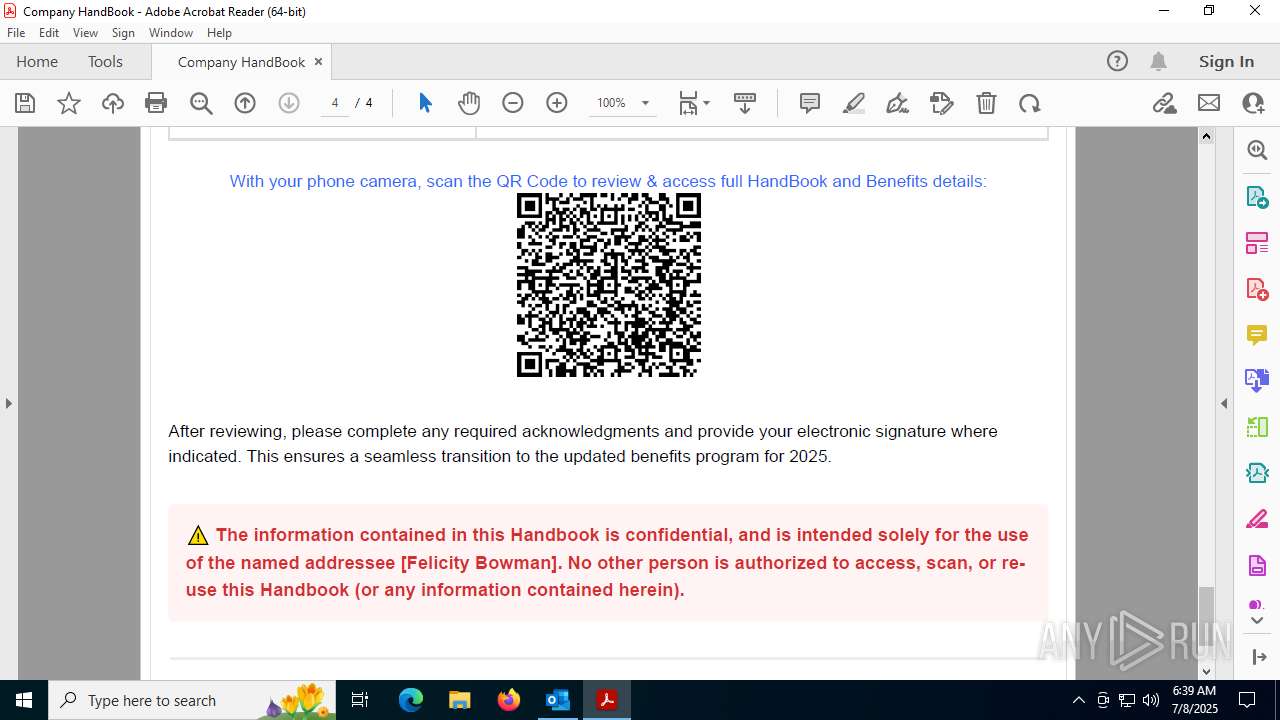This screenshot has height=720, width=1280.
Task: Open the help question mark
Action: [1117, 62]
